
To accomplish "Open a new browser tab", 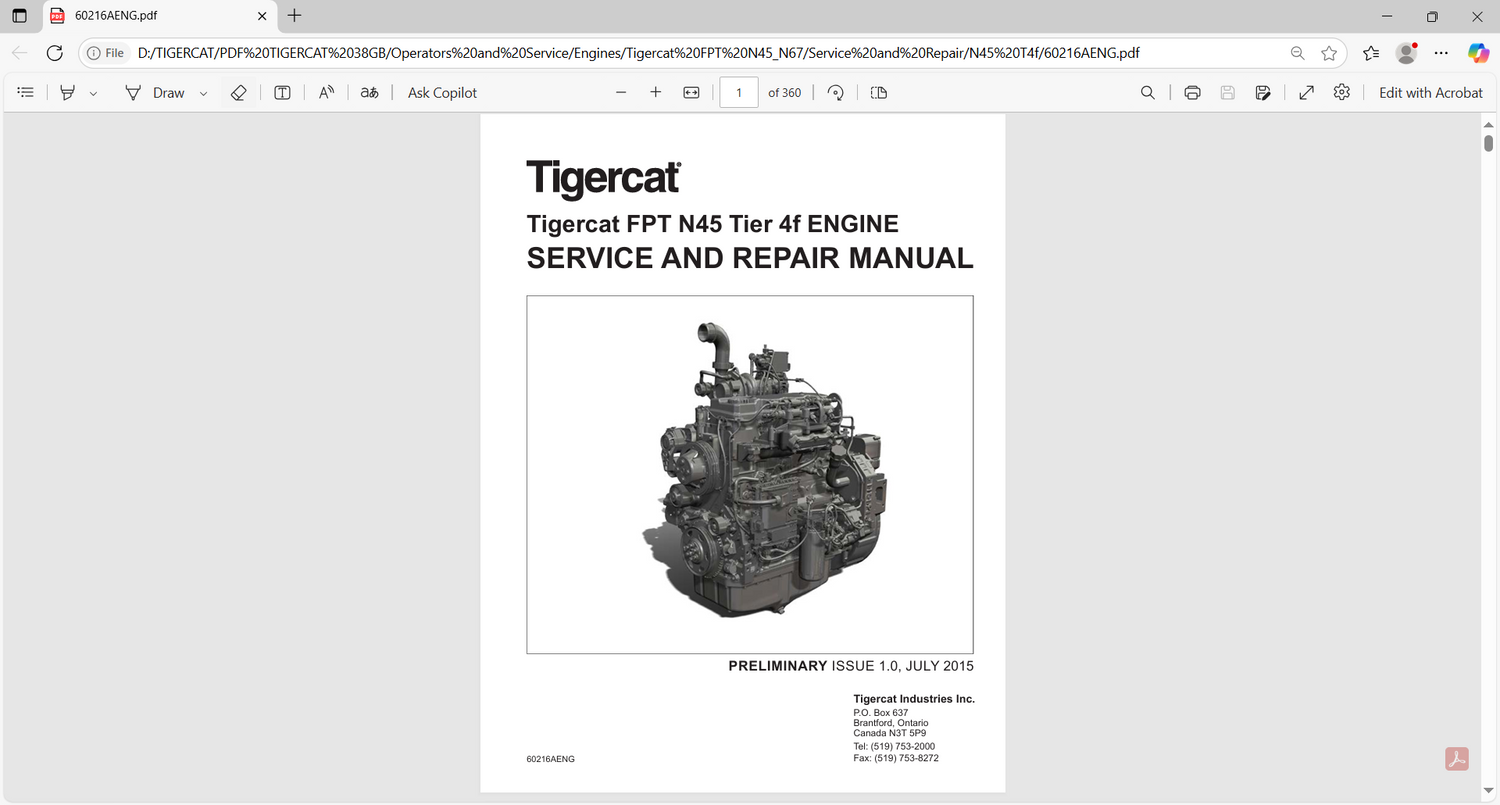I will 294,16.
